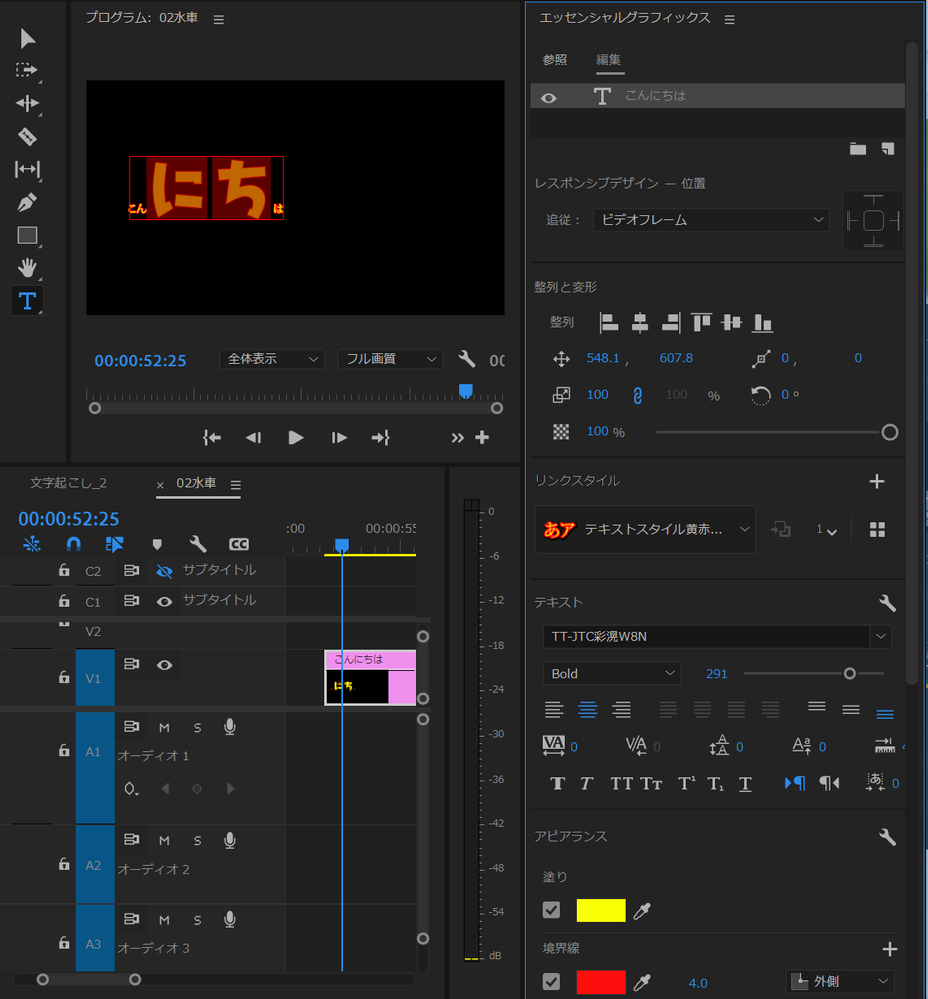Select the Pen tool
The image size is (928, 999).
point(27,202)
